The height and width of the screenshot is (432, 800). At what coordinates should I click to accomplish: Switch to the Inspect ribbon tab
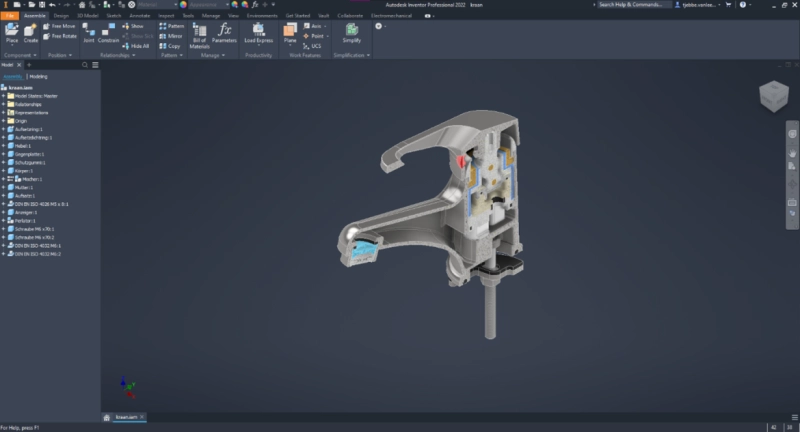pyautogui.click(x=166, y=16)
